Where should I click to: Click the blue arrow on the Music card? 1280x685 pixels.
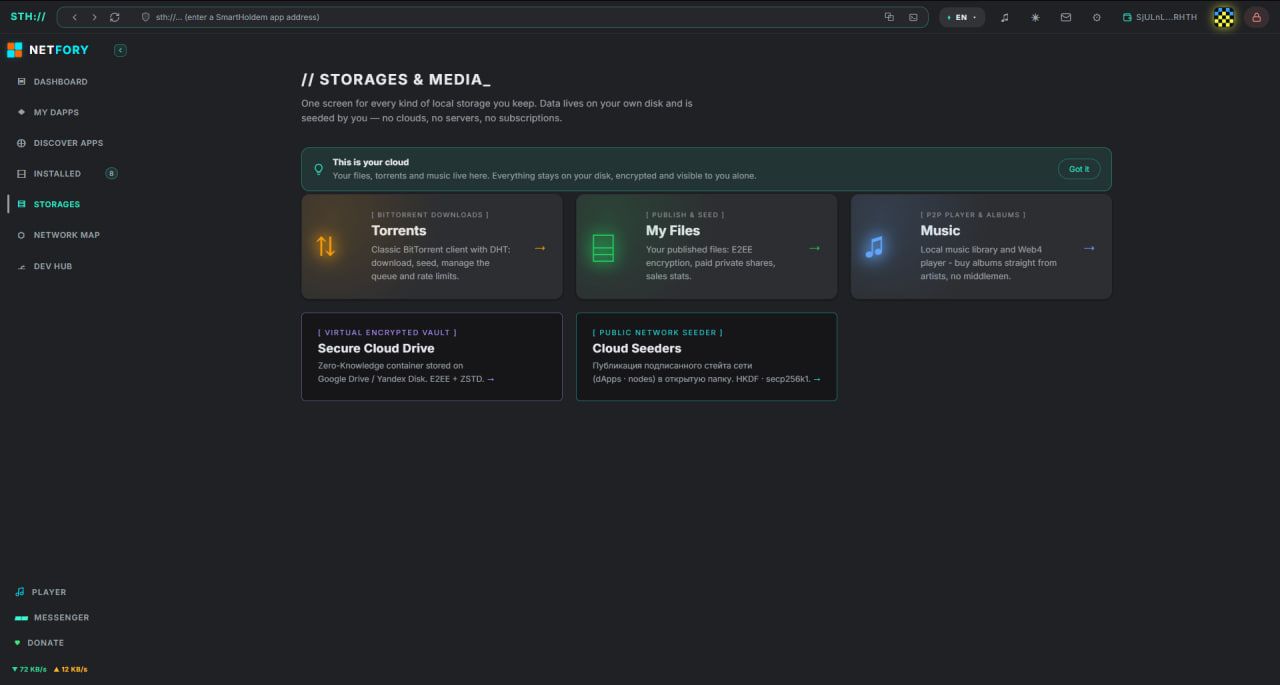(1089, 248)
